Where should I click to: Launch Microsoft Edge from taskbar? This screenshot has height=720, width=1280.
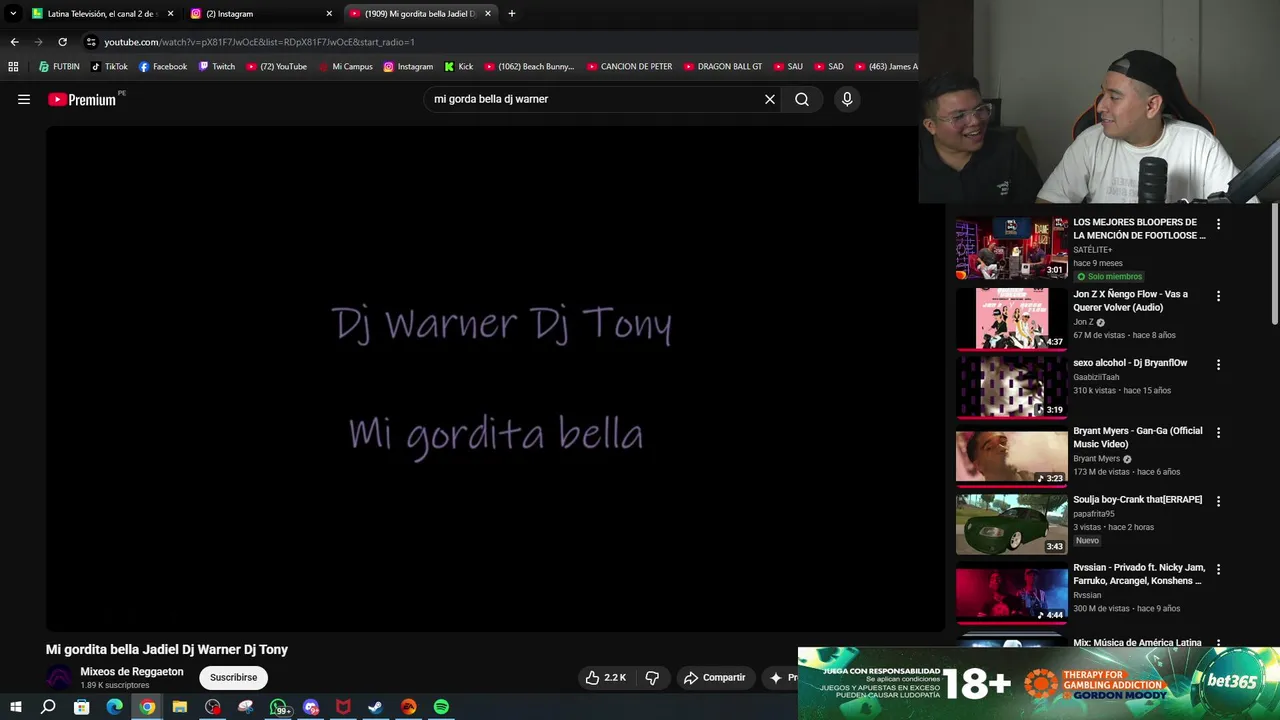pos(114,707)
